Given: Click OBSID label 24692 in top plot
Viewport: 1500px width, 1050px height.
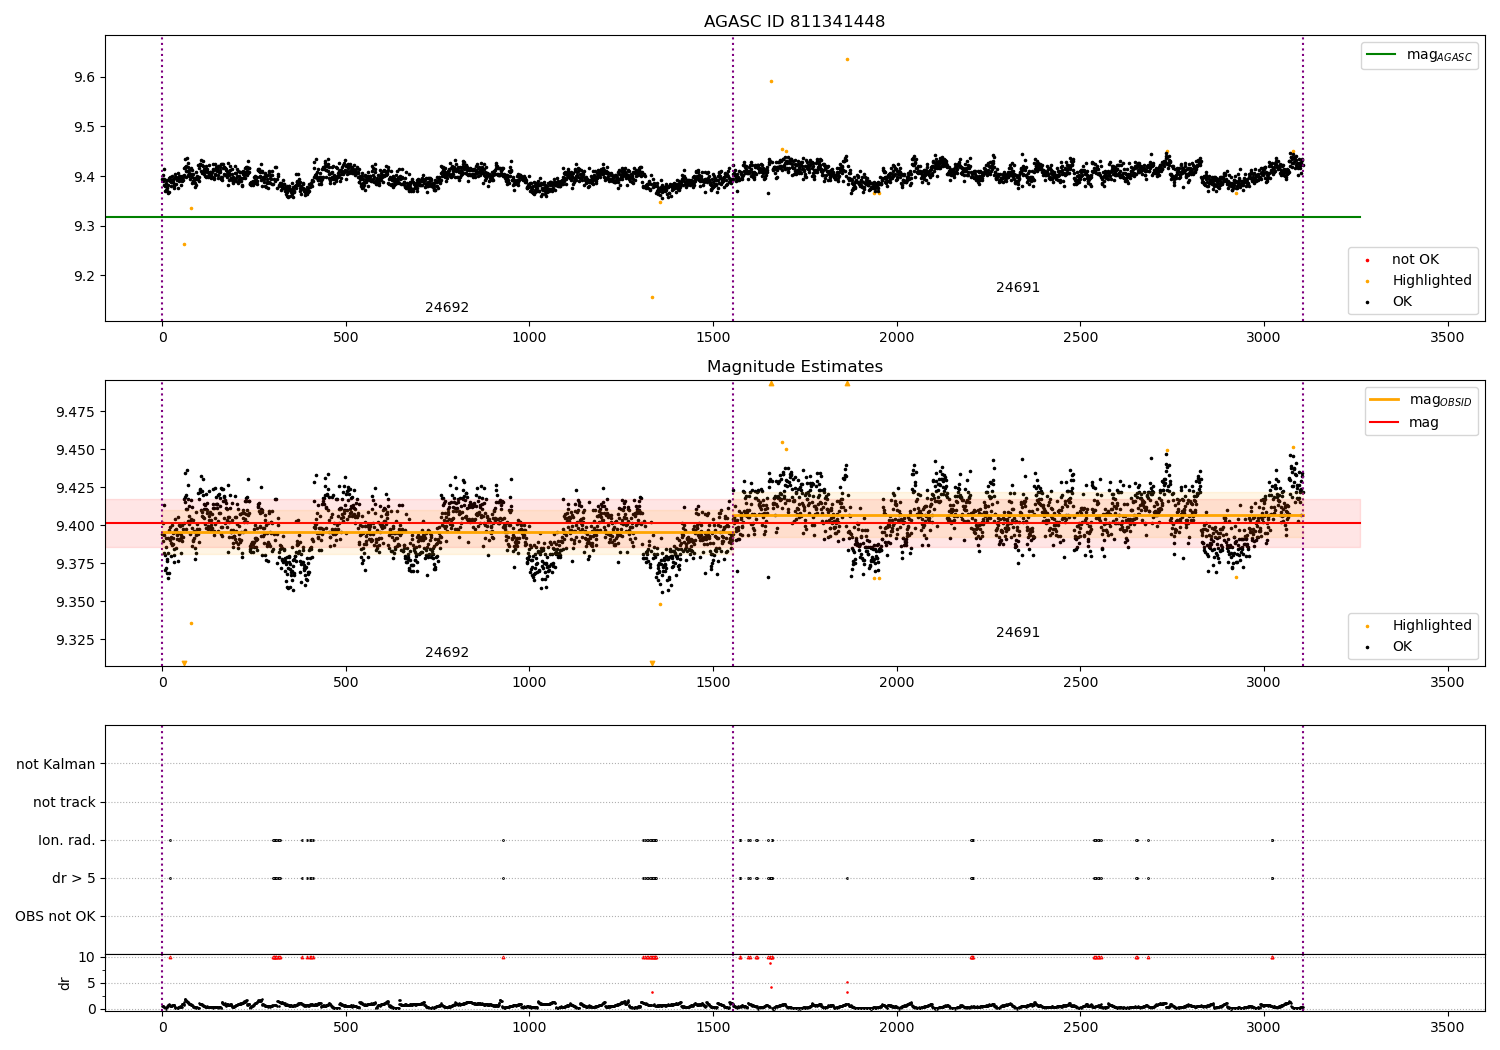Looking at the screenshot, I should [447, 308].
